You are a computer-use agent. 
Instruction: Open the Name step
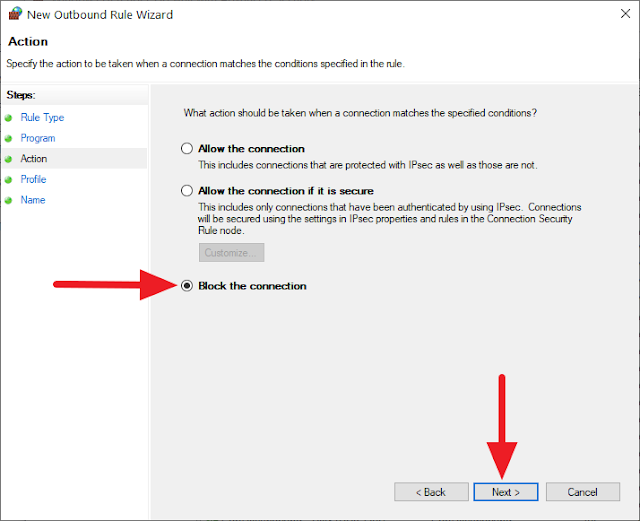(x=33, y=200)
